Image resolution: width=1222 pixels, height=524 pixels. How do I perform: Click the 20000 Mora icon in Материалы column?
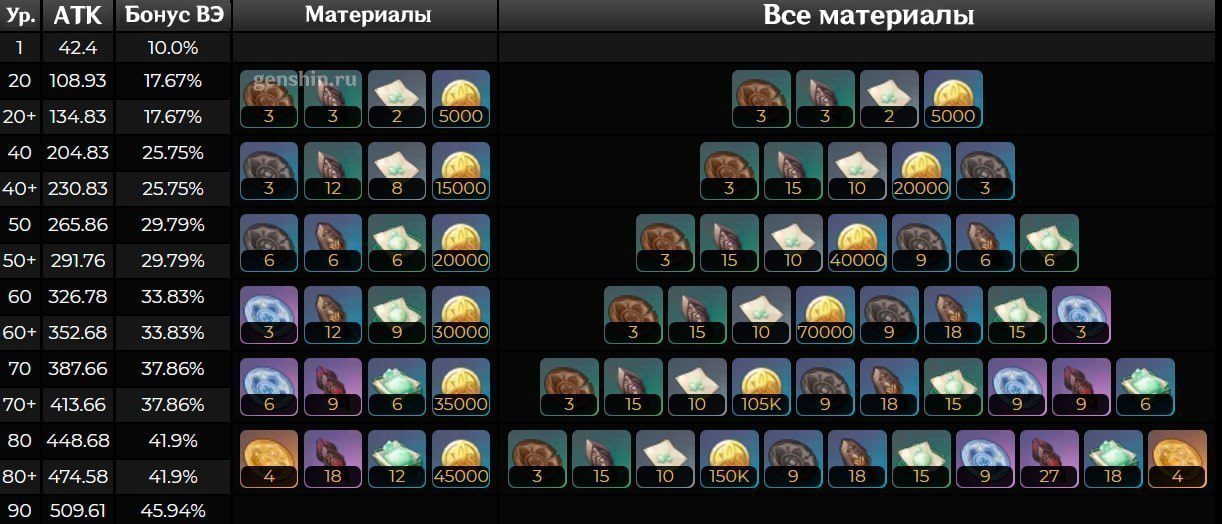[461, 243]
